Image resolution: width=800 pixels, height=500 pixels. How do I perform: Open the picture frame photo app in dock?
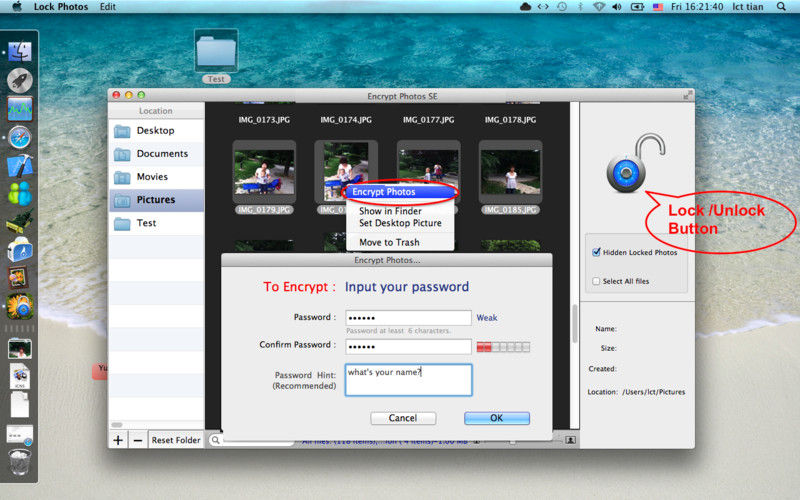pos(18,278)
